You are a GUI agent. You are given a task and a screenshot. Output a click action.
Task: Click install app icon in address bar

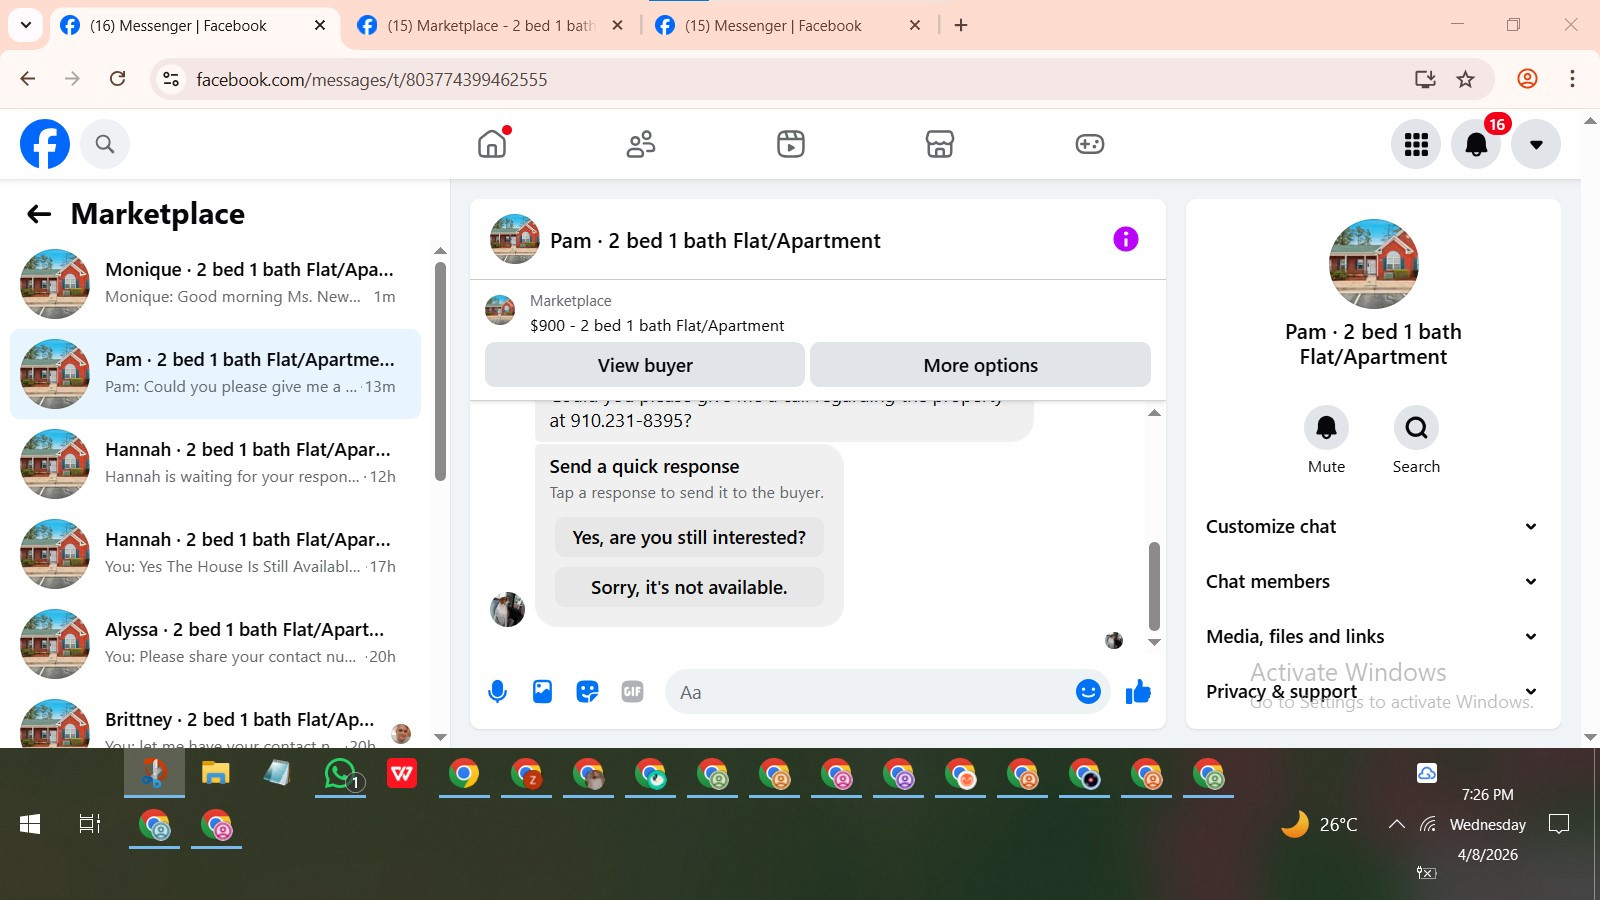pyautogui.click(x=1425, y=79)
